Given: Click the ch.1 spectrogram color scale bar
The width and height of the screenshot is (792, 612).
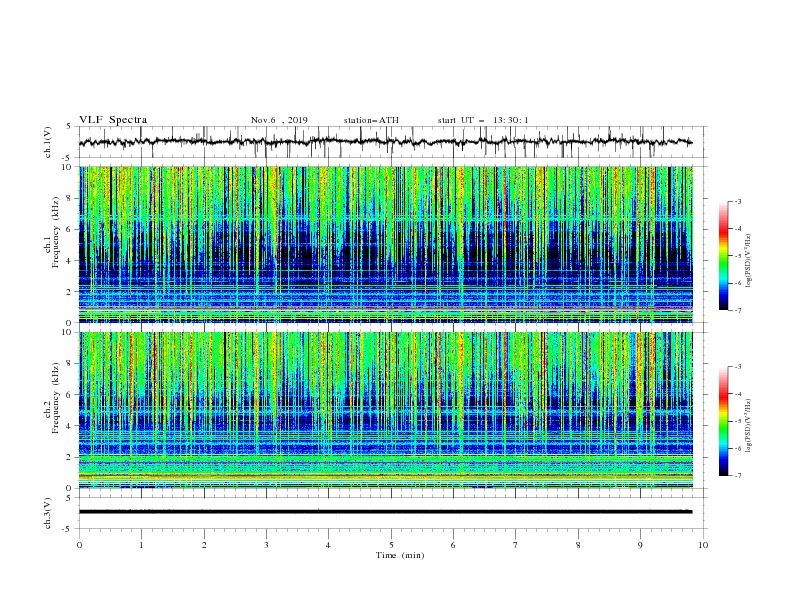Looking at the screenshot, I should coord(723,256).
